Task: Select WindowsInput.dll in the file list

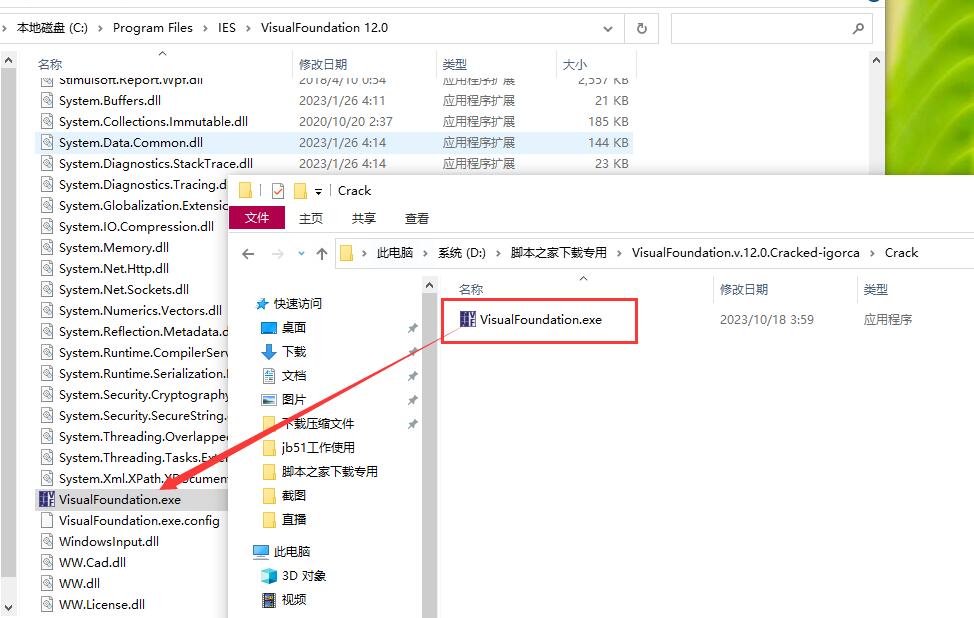Action: point(109,542)
